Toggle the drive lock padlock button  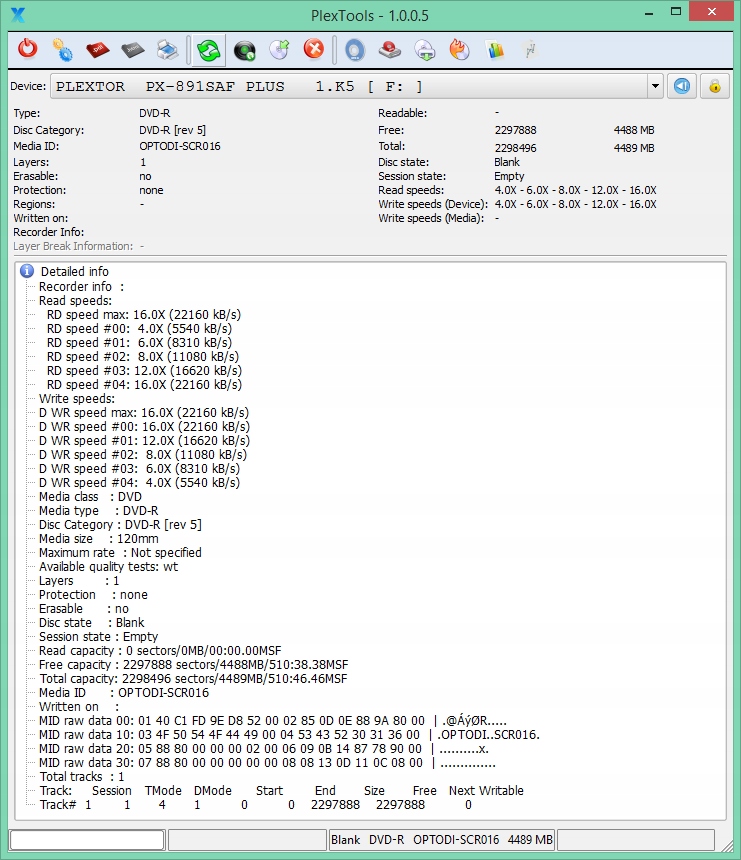tap(714, 86)
